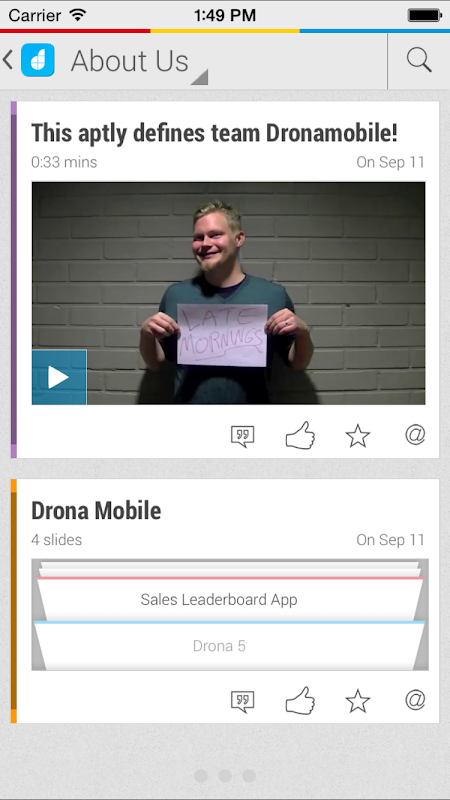Open comments on Drona Mobile slides
The height and width of the screenshot is (800, 450).
(x=242, y=702)
